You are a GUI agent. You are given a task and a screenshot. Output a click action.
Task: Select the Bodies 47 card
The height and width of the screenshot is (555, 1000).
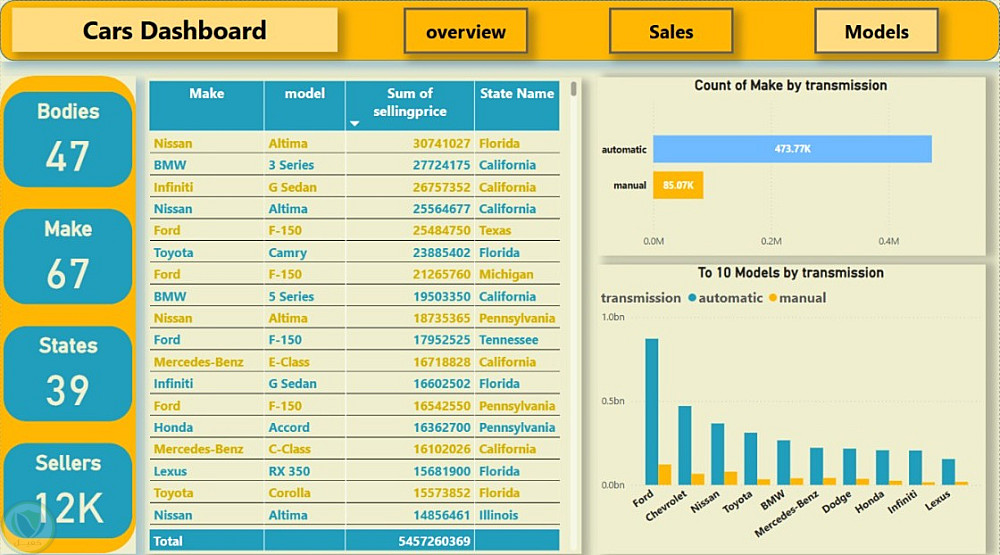click(x=68, y=139)
